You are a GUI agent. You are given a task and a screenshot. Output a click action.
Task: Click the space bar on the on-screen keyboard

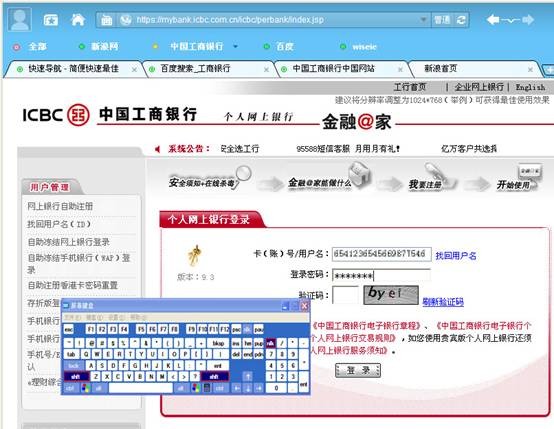coord(141,388)
